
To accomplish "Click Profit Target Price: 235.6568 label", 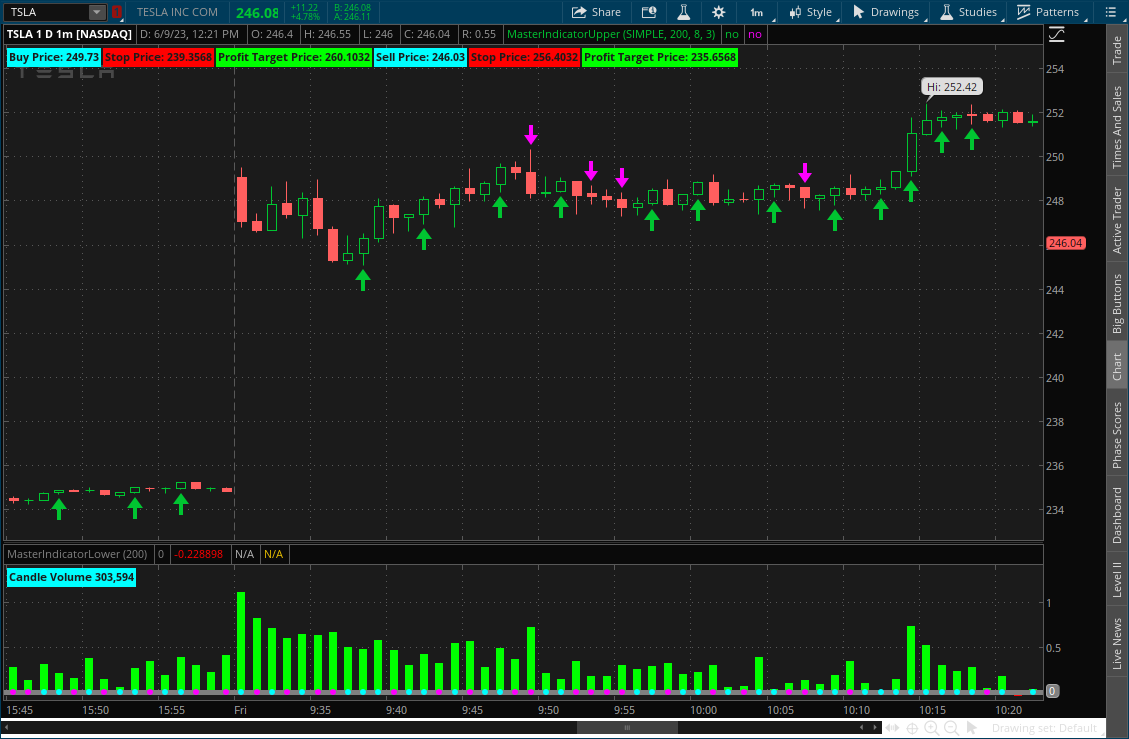I will point(660,58).
